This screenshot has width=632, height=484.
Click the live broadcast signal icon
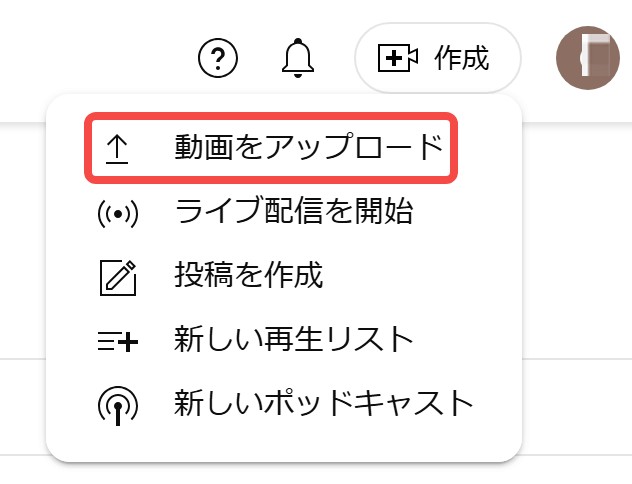(x=118, y=212)
